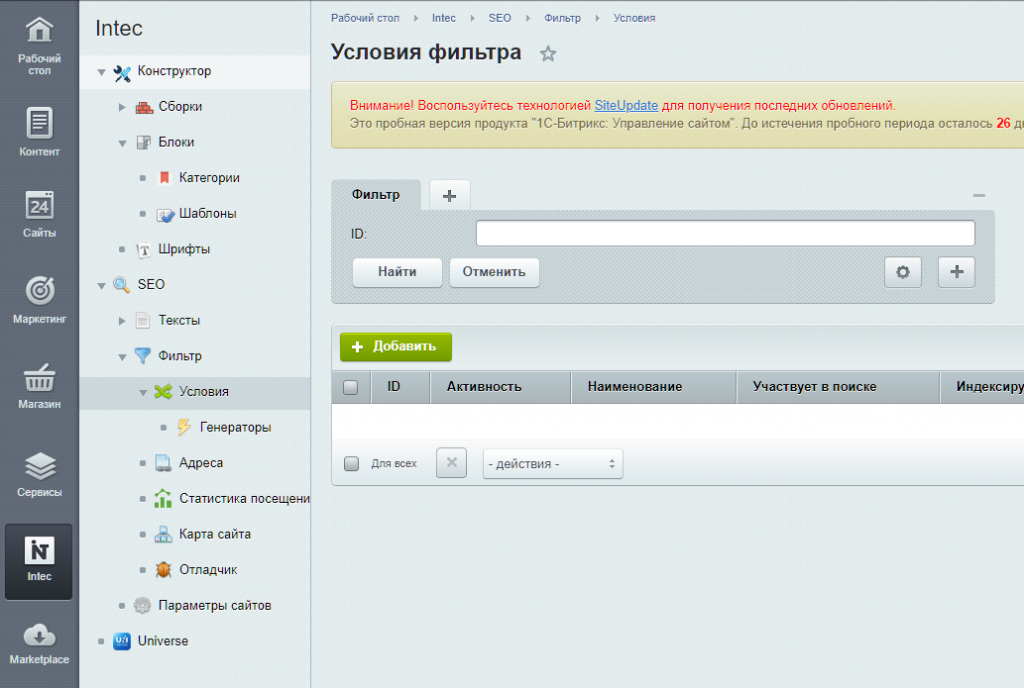Click the Шрифты font icon
Screen dimensions: 1024x688
coord(144,250)
